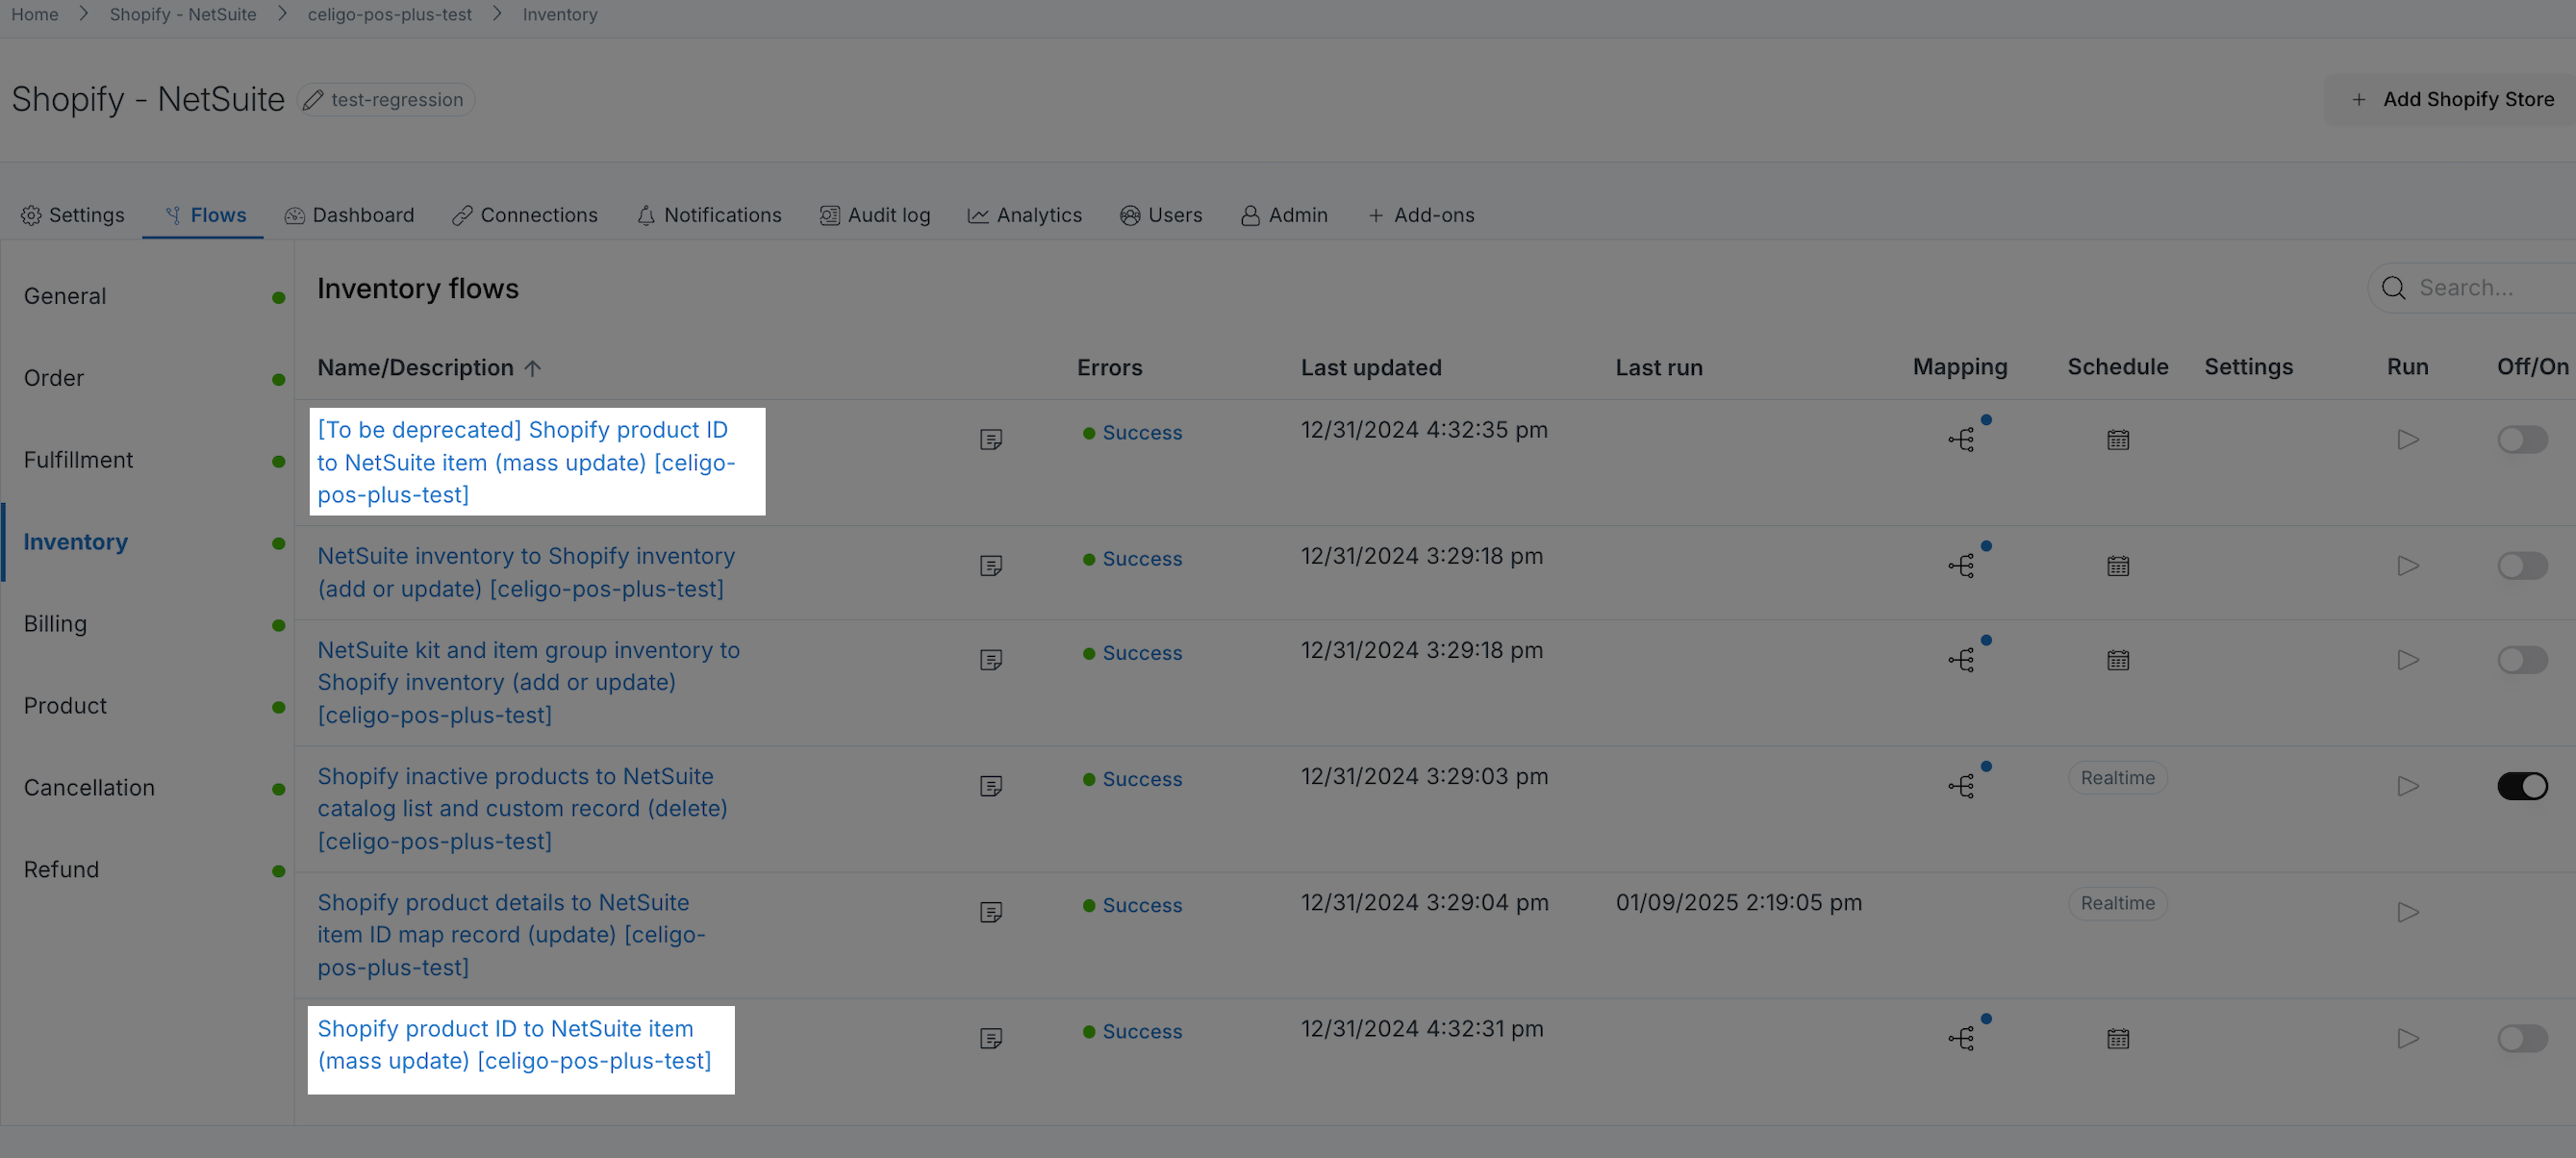Open mapping for the deprecated Shopify product ID flow
The height and width of the screenshot is (1158, 2576).
pos(1961,440)
